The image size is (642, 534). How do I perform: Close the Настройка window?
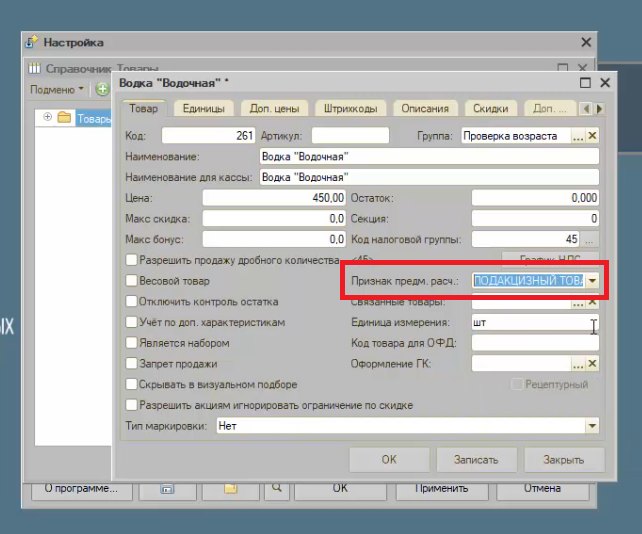(586, 42)
